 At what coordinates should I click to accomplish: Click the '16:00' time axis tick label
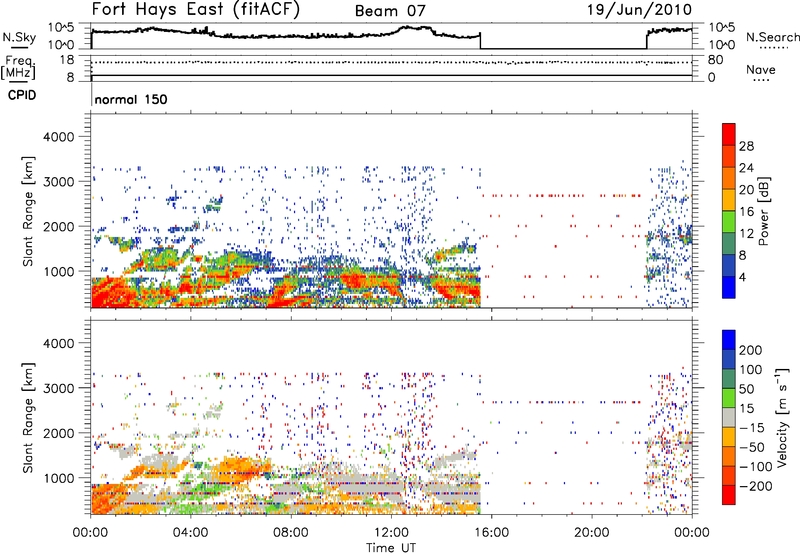click(x=491, y=533)
